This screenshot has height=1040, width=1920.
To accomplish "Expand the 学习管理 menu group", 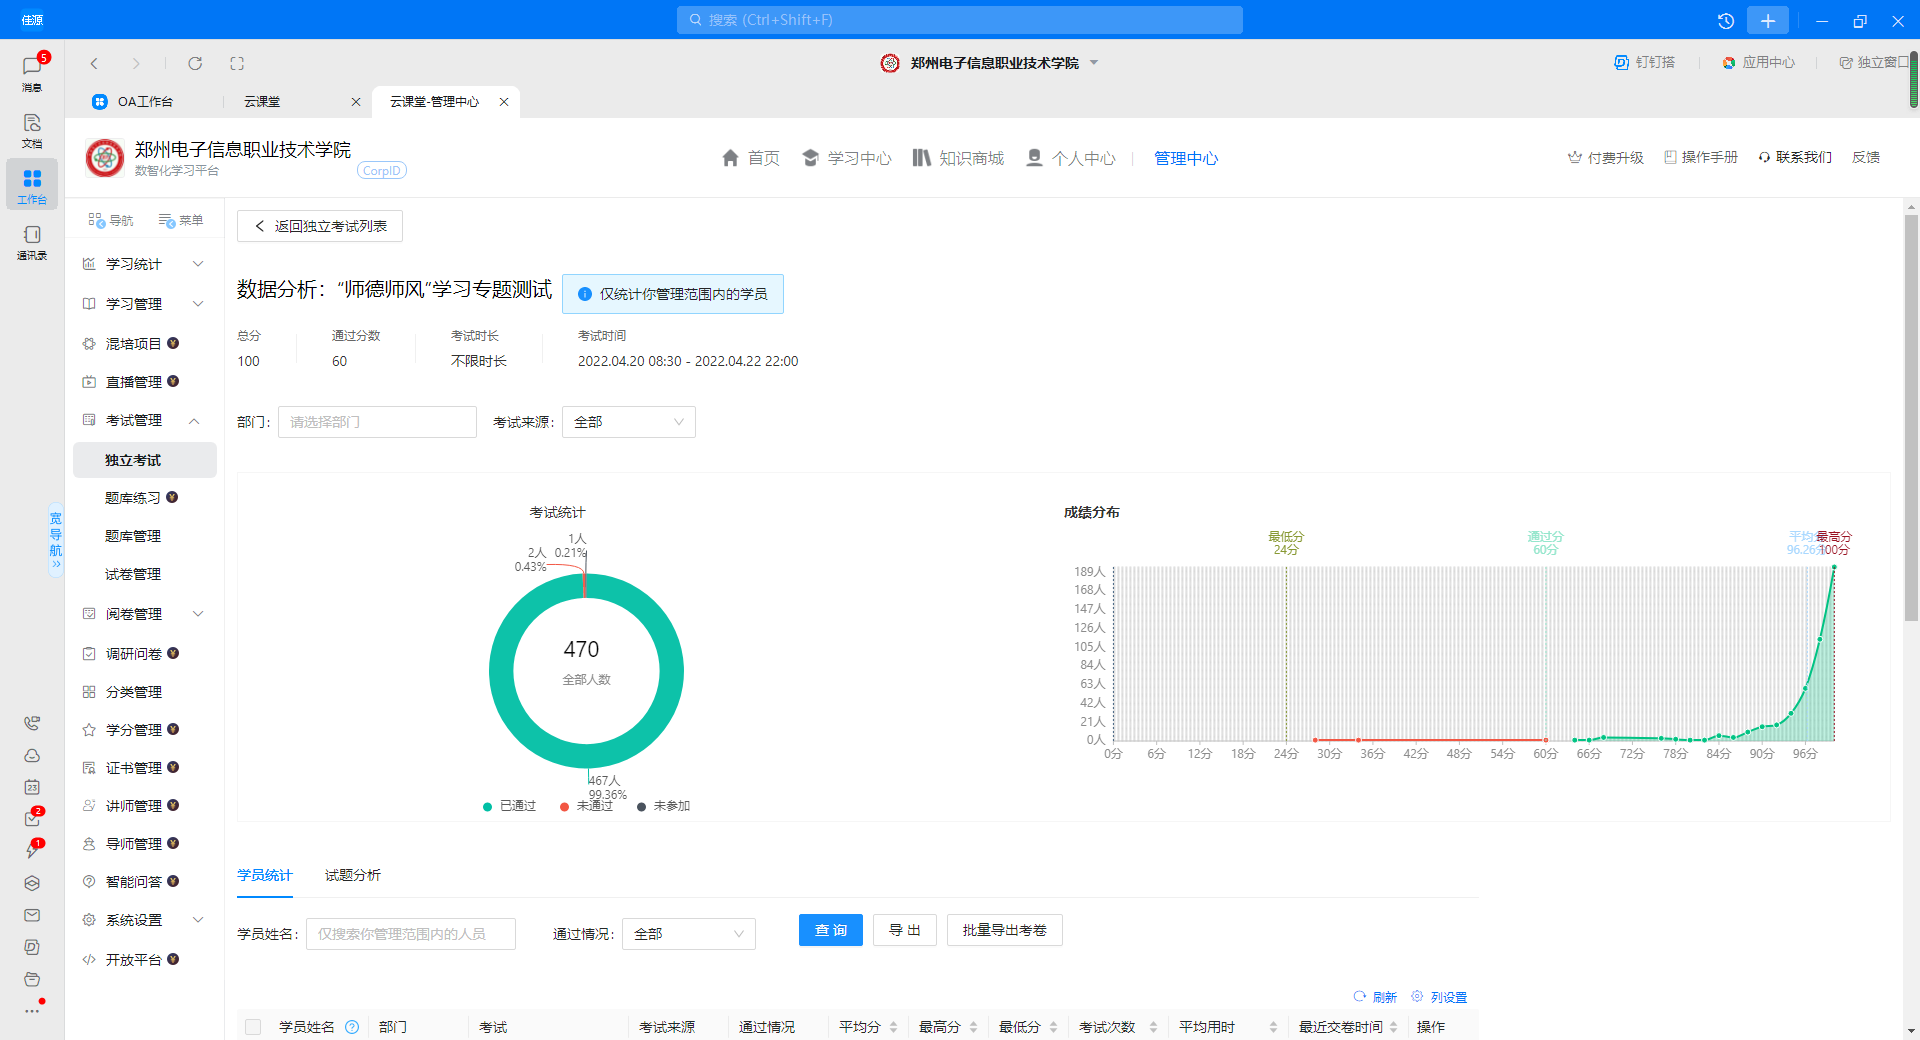I will coord(145,304).
